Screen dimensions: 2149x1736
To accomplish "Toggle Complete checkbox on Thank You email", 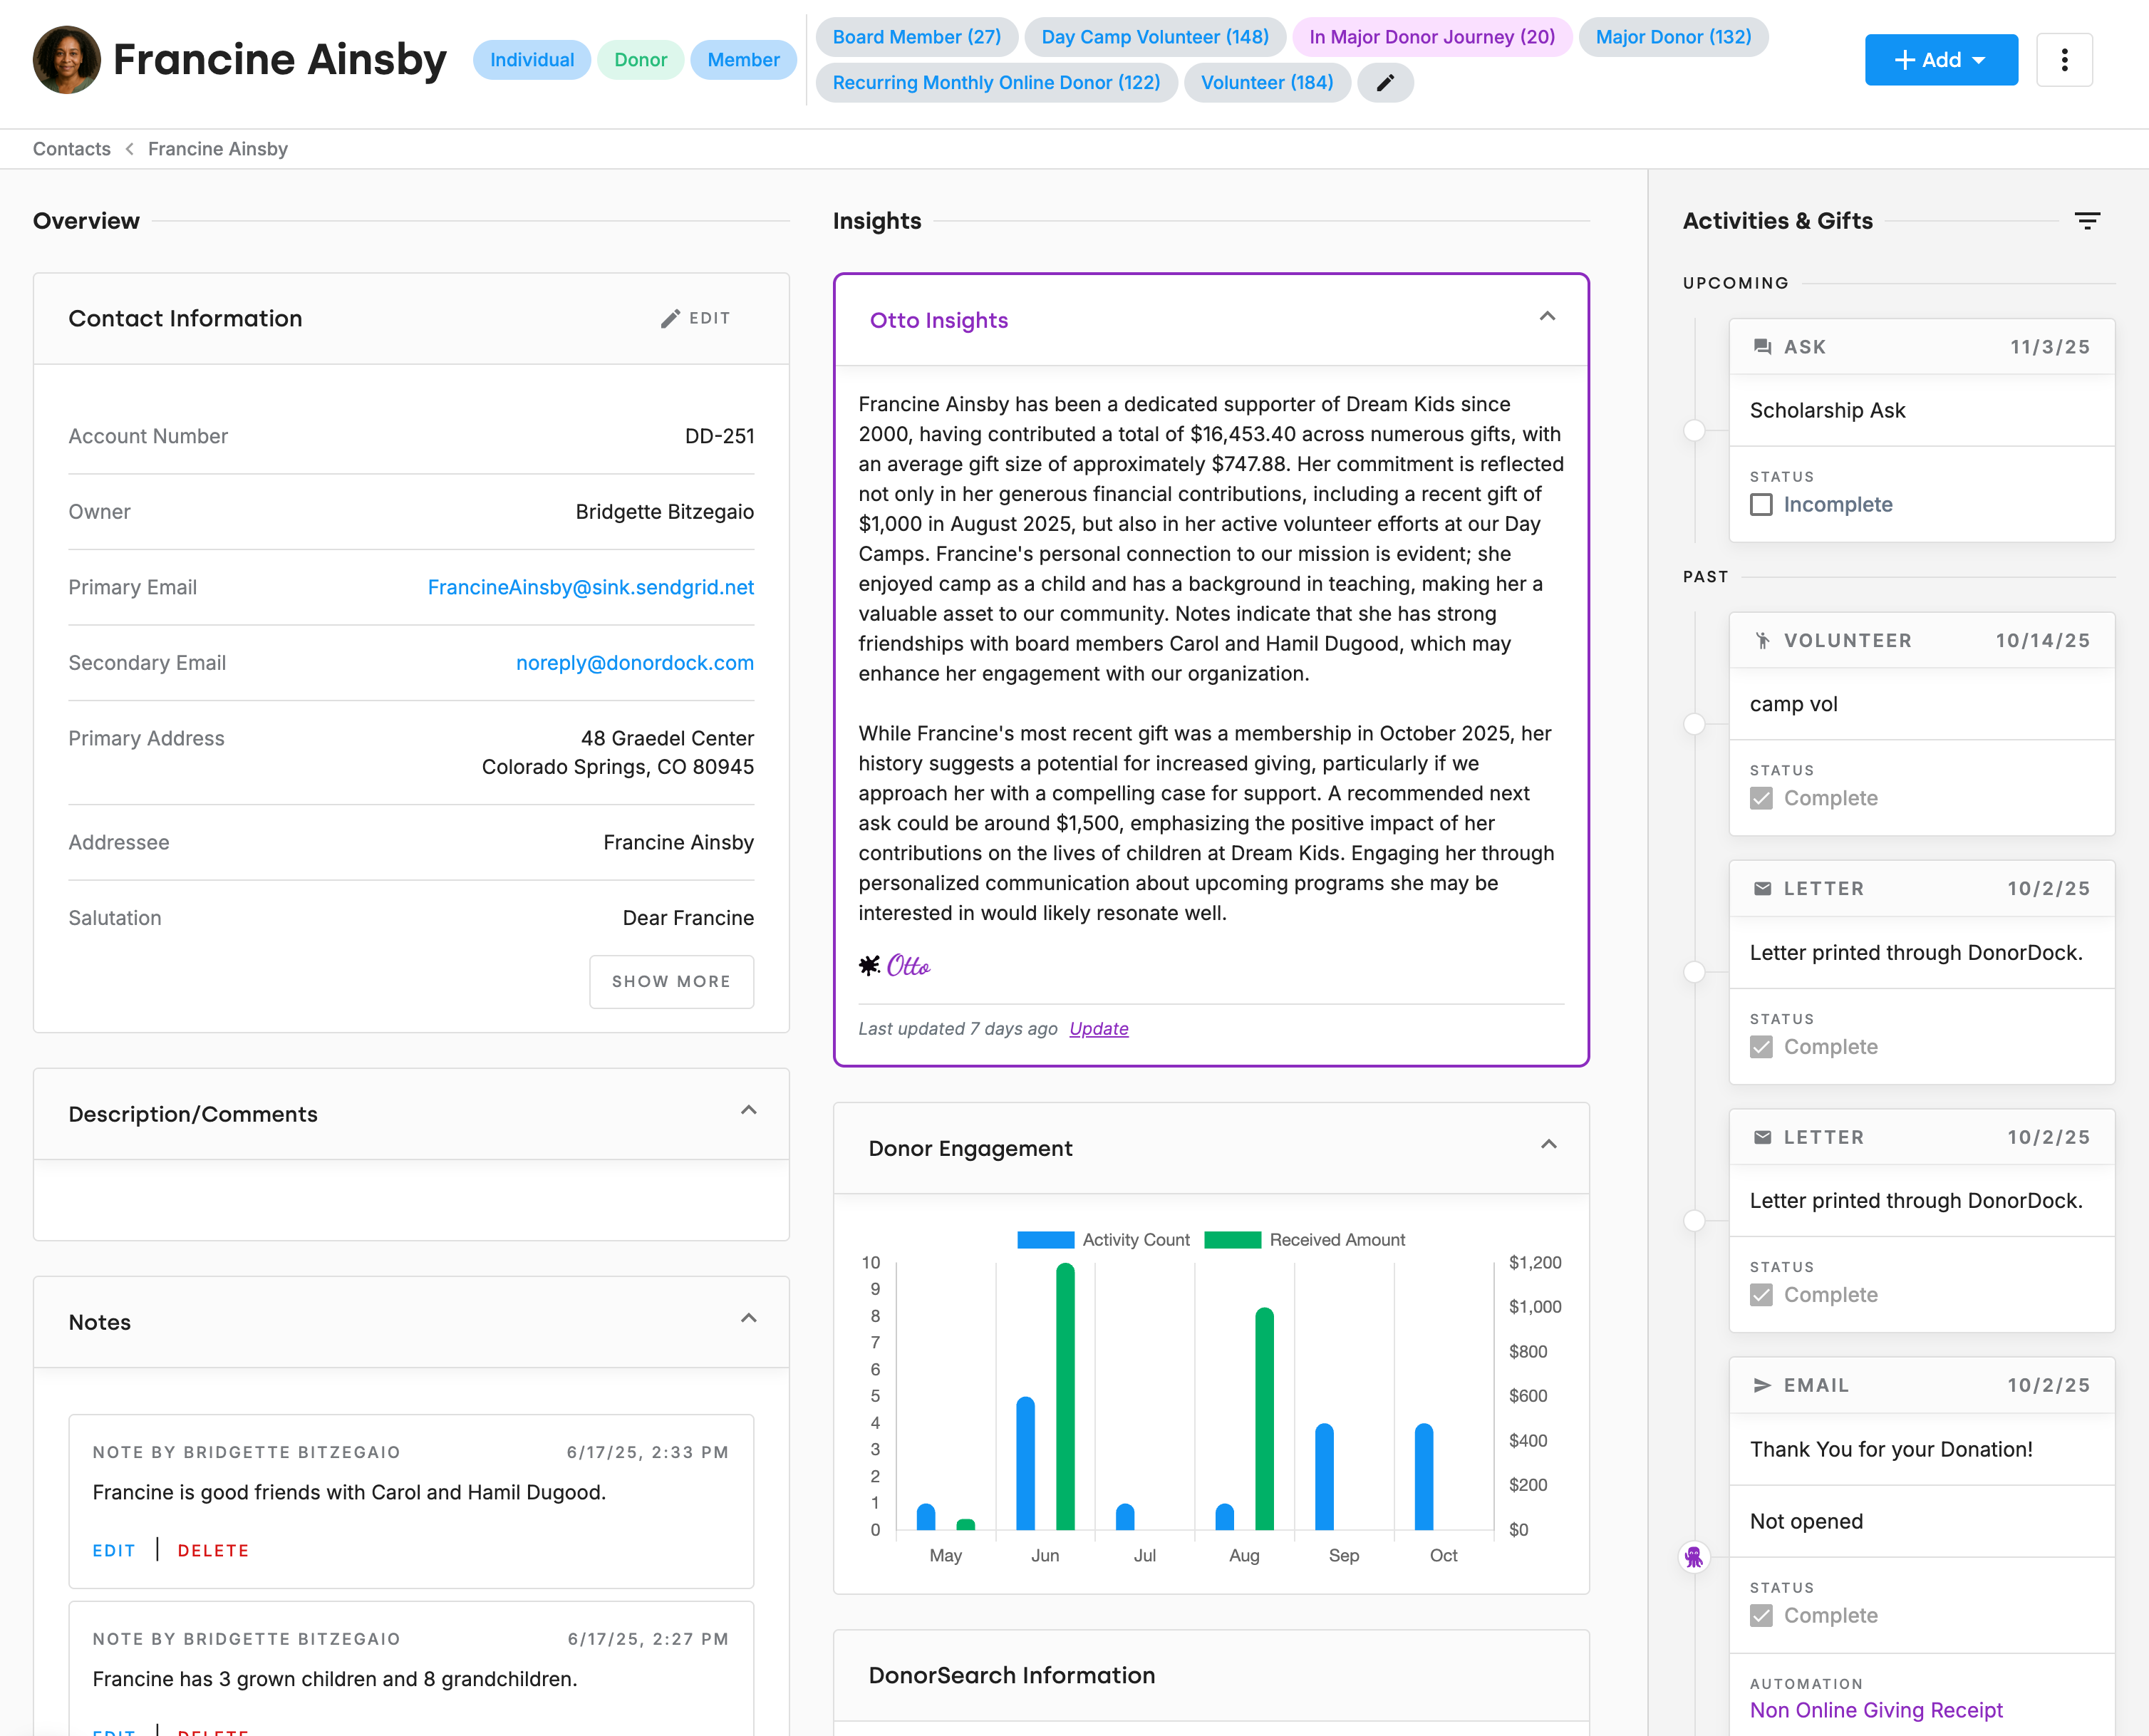I will coord(1761,1616).
